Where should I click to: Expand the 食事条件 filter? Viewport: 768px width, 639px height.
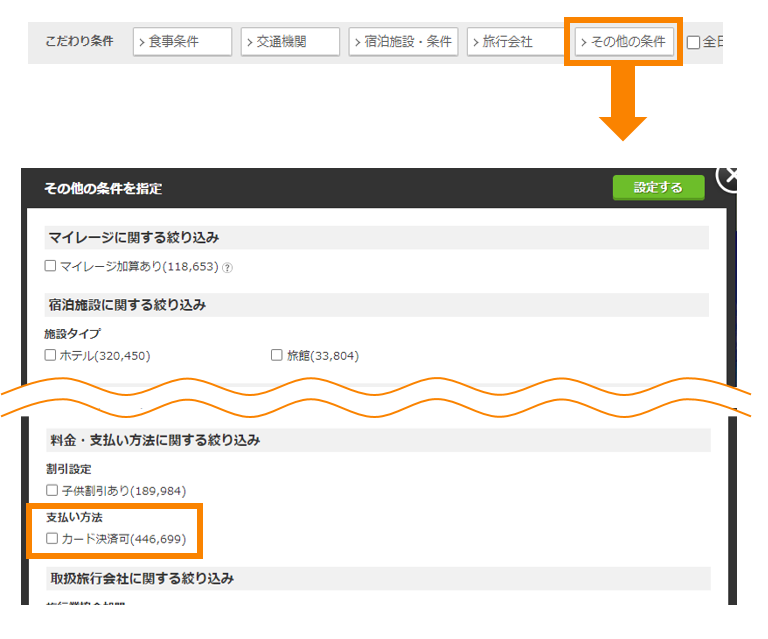tap(181, 42)
